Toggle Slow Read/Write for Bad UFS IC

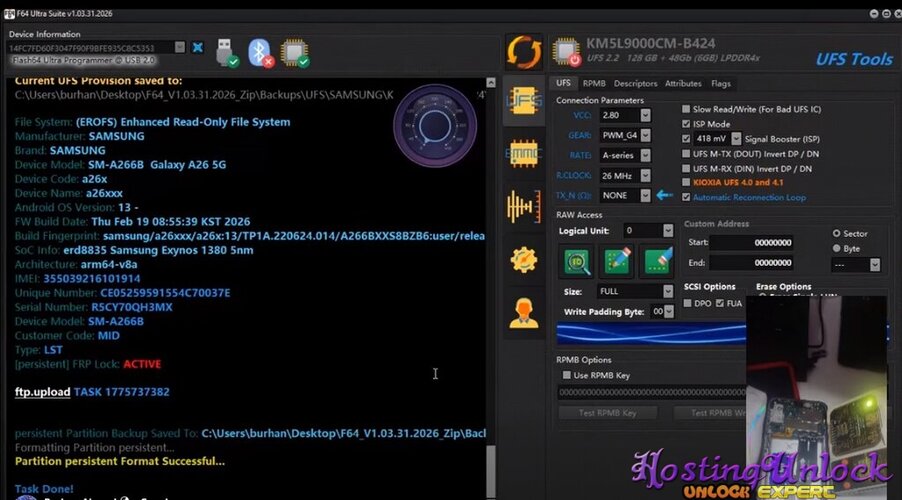686,109
